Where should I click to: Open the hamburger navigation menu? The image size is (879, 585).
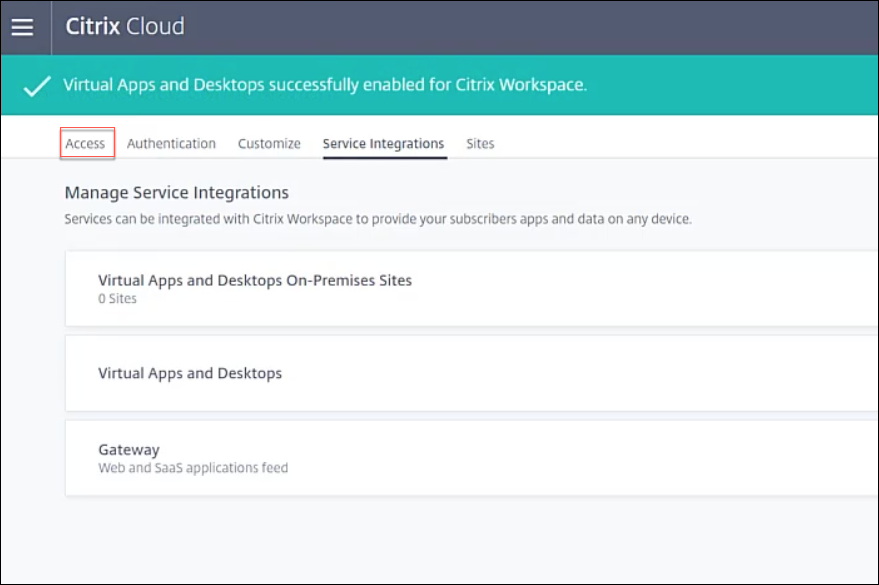pyautogui.click(x=22, y=27)
